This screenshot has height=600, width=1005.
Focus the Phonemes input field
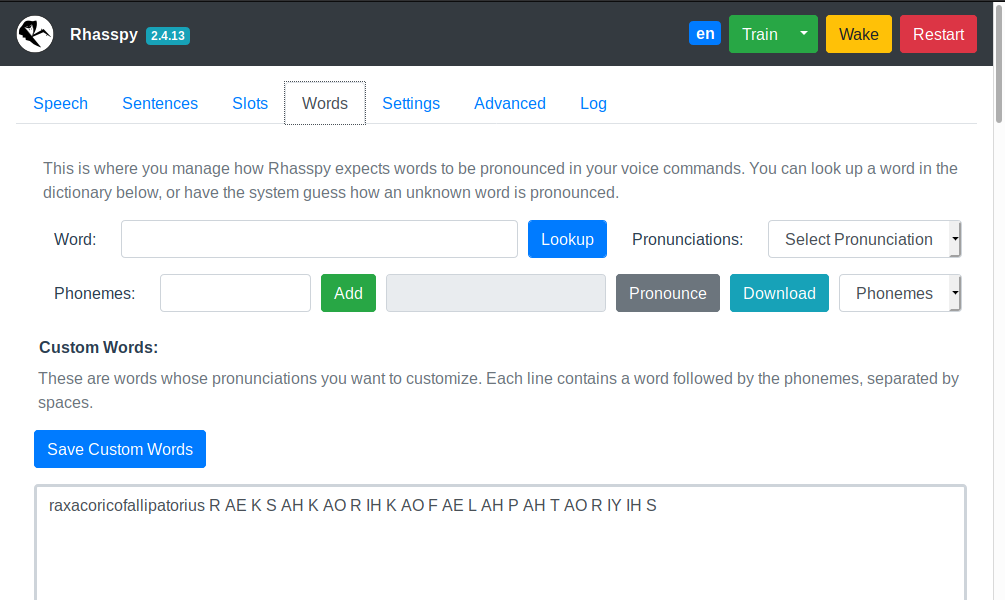[x=235, y=293]
